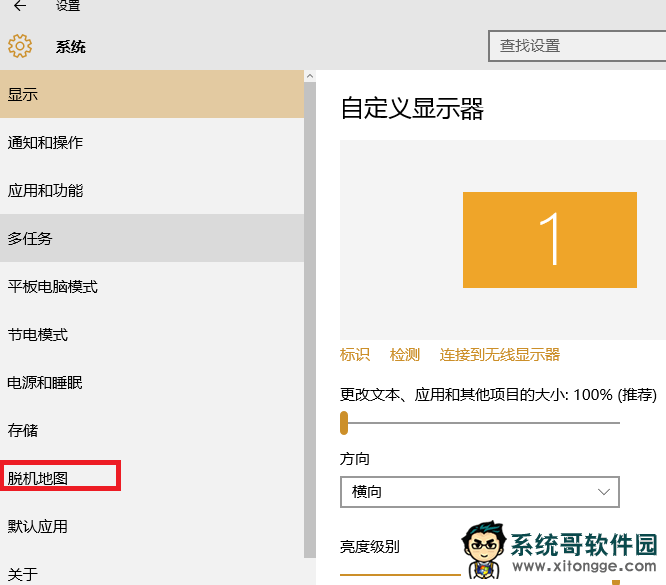This screenshot has width=666, height=585.
Task: Open 应用和功能 settings page
Action: click(x=150, y=191)
